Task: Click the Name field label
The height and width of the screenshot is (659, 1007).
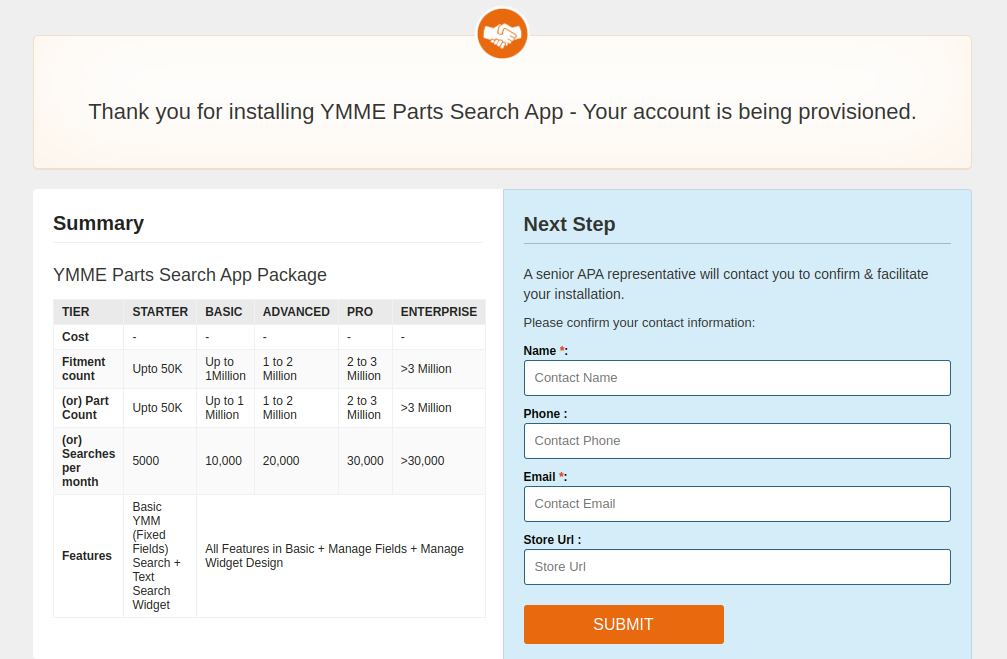Action: tap(545, 351)
